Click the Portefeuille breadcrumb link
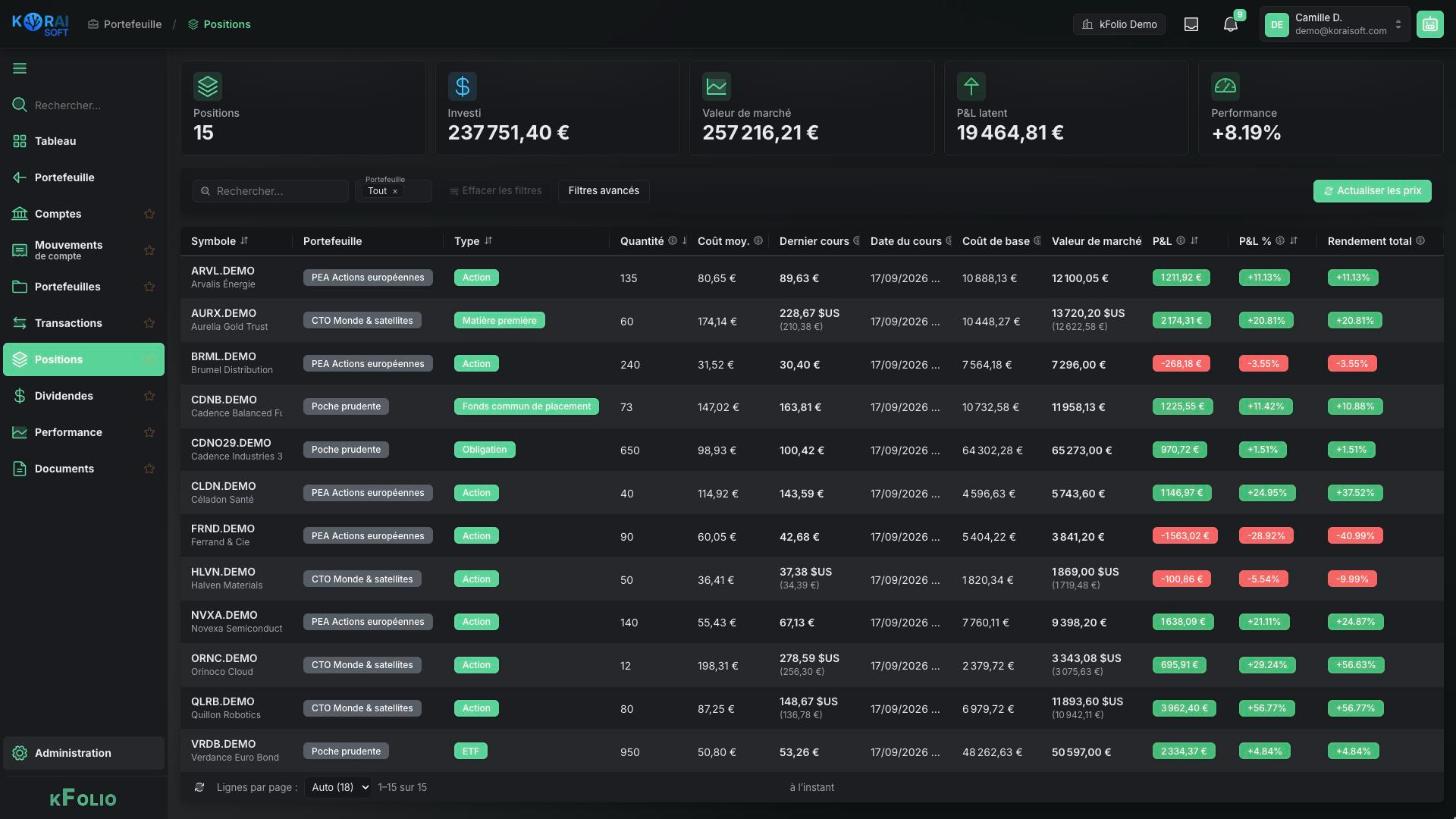Image resolution: width=1456 pixels, height=819 pixels. point(125,24)
